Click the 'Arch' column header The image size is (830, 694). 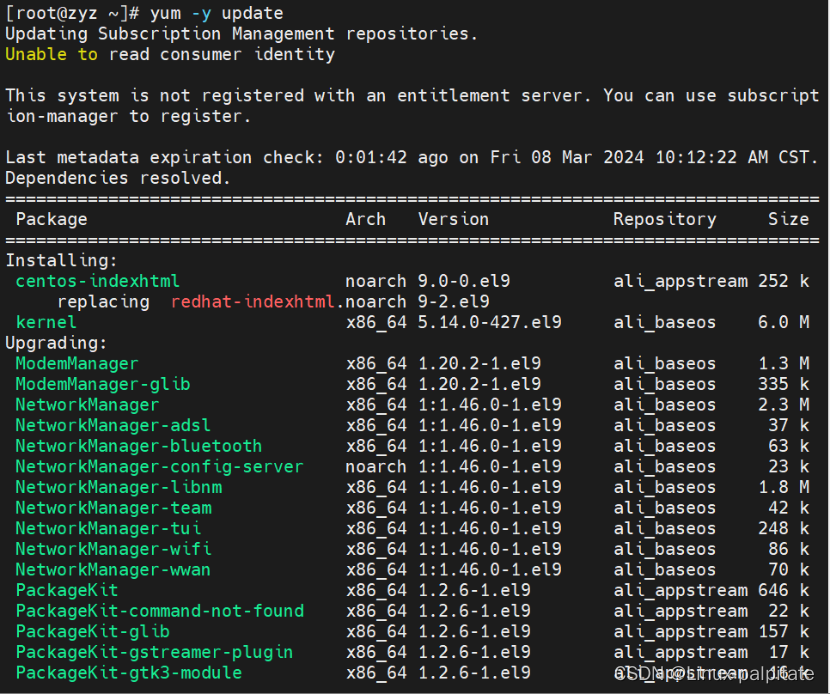click(366, 220)
